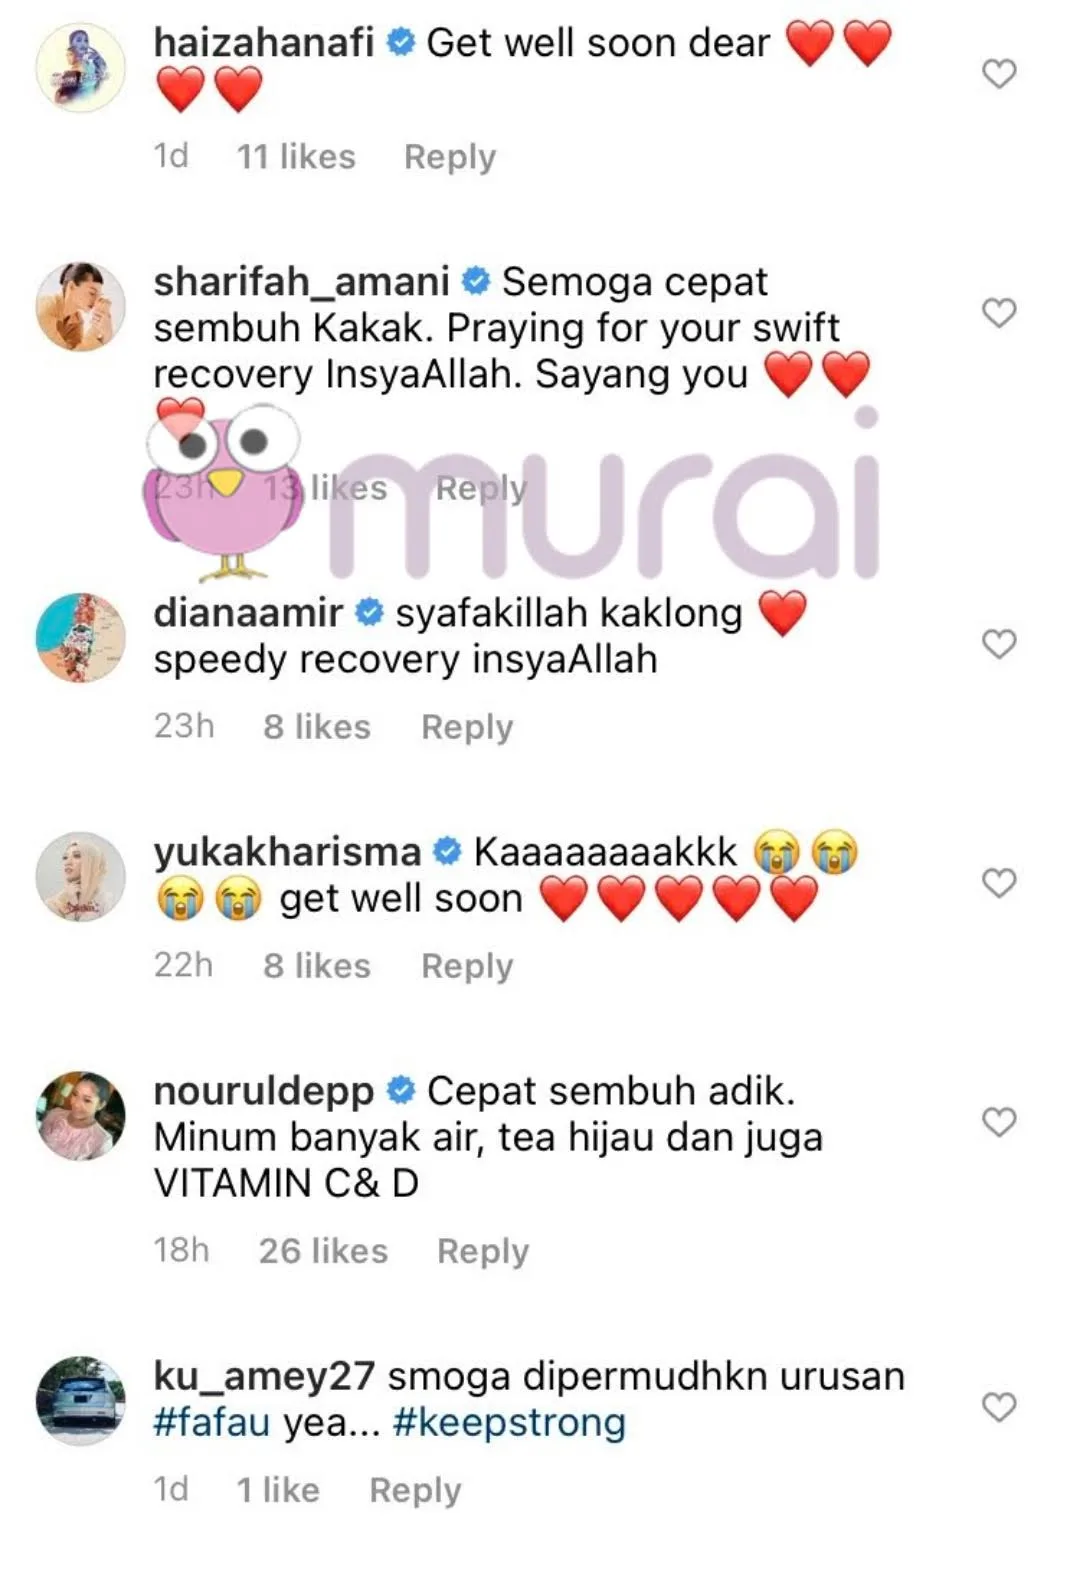View dianaamir's profile avatar
1080x1580 pixels.
(x=81, y=638)
